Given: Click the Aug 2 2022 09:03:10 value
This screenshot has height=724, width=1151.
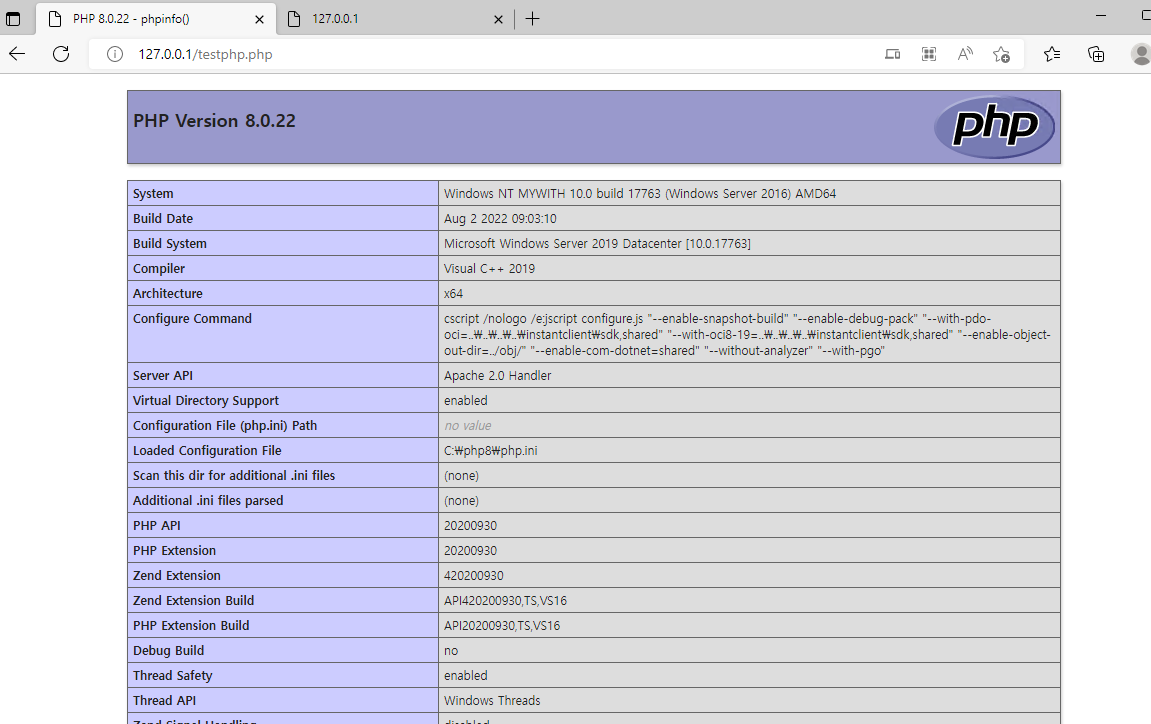Looking at the screenshot, I should click(500, 219).
